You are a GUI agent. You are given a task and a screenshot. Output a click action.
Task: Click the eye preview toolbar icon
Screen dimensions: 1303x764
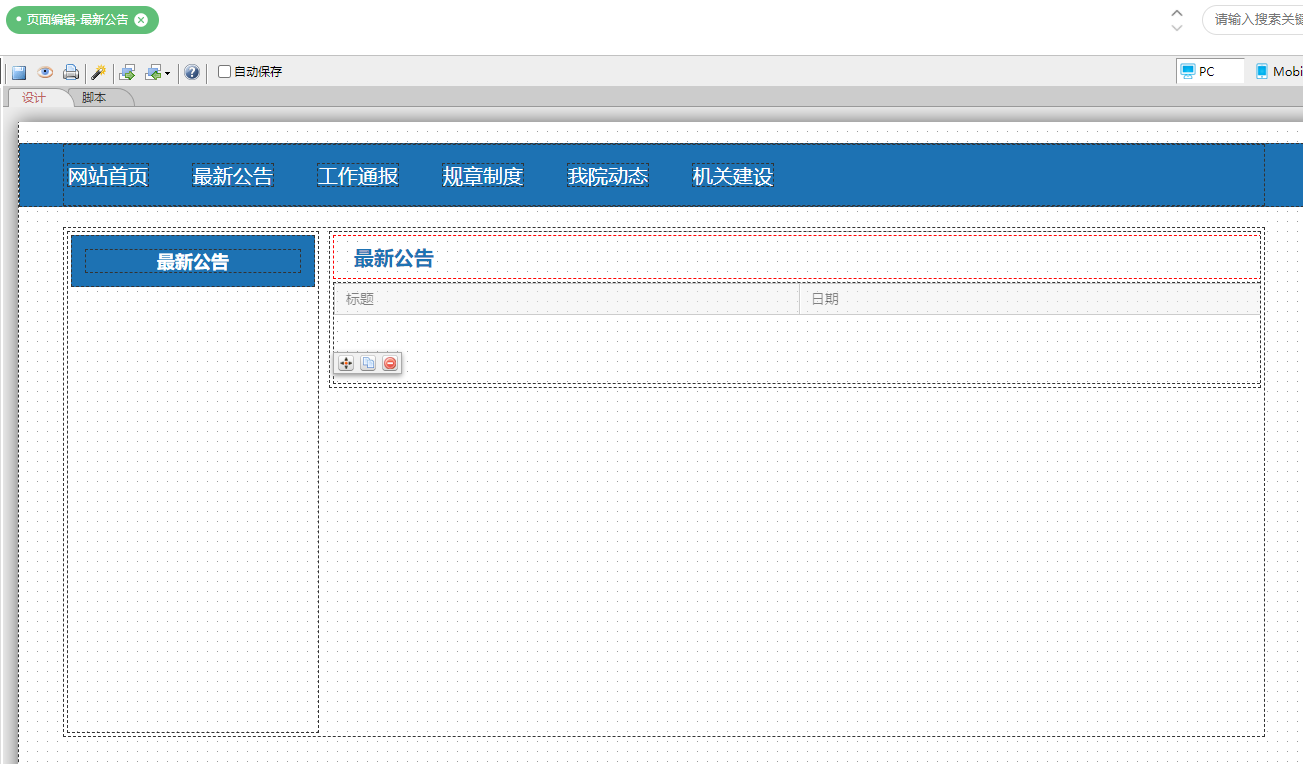[45, 72]
